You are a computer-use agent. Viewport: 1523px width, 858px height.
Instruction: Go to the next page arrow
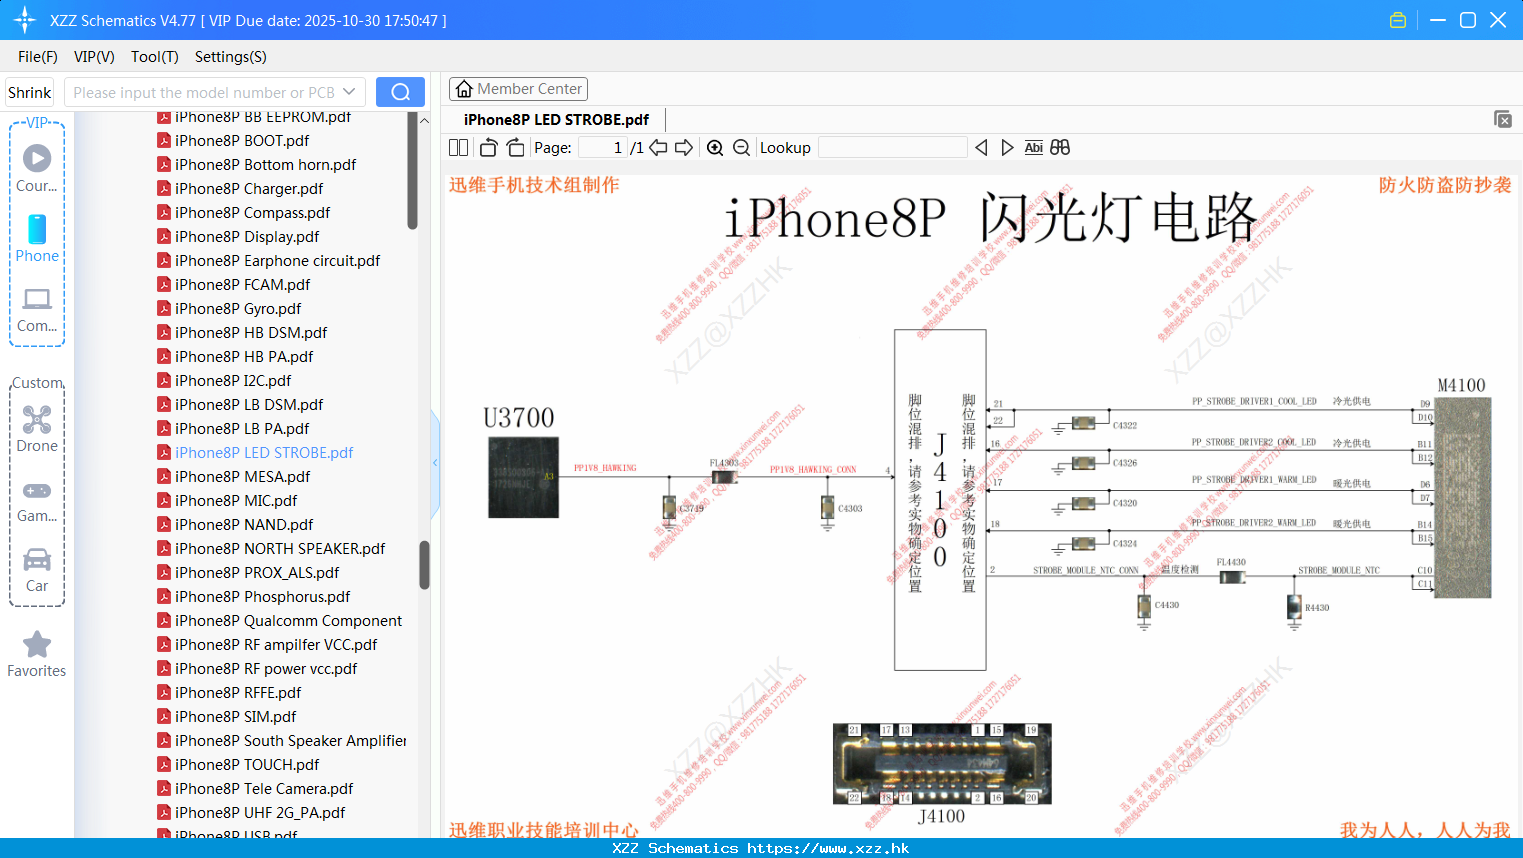(684, 148)
